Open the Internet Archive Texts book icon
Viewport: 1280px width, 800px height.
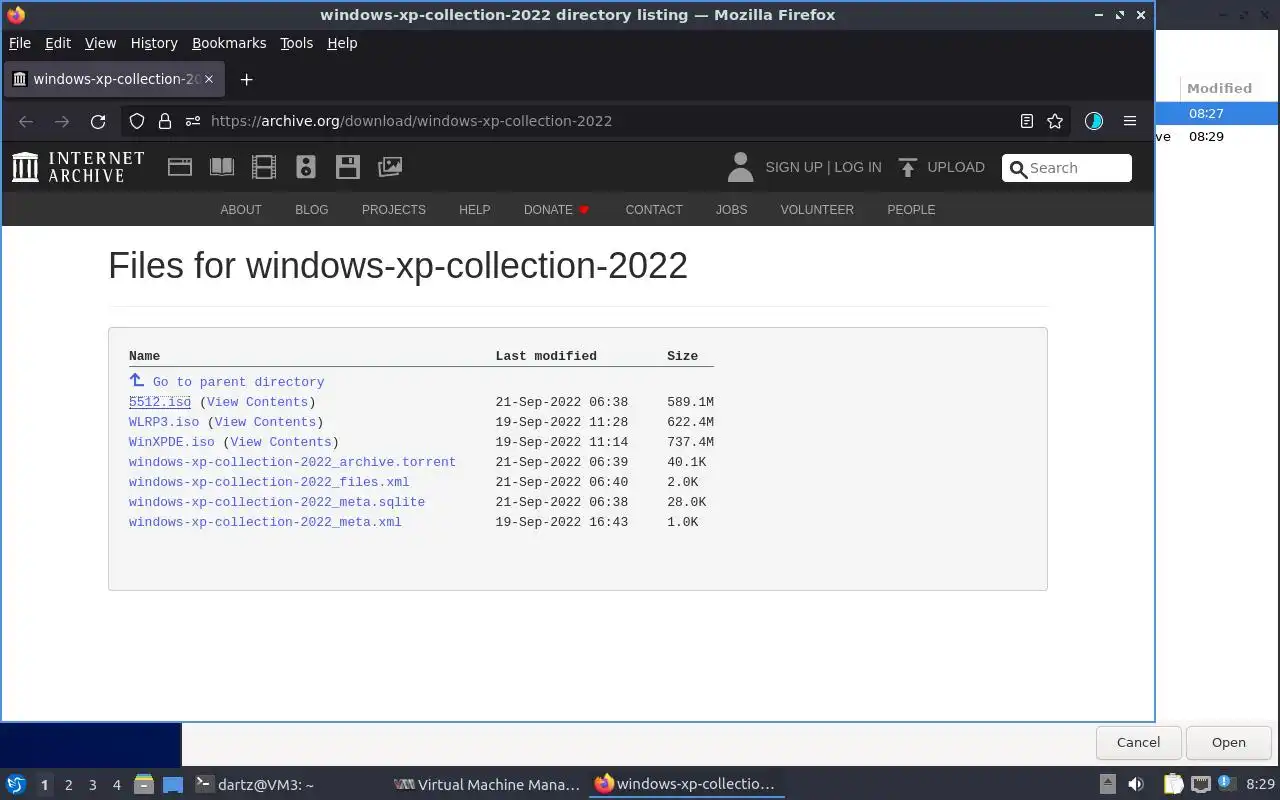point(222,167)
